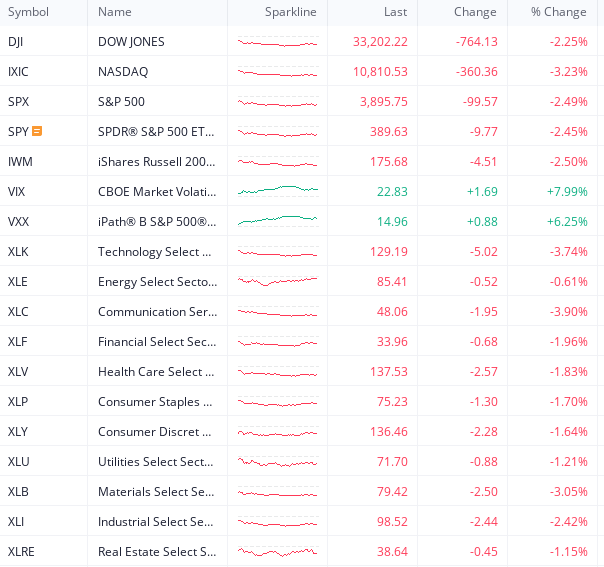Click the last price 3,895.75

tap(384, 102)
